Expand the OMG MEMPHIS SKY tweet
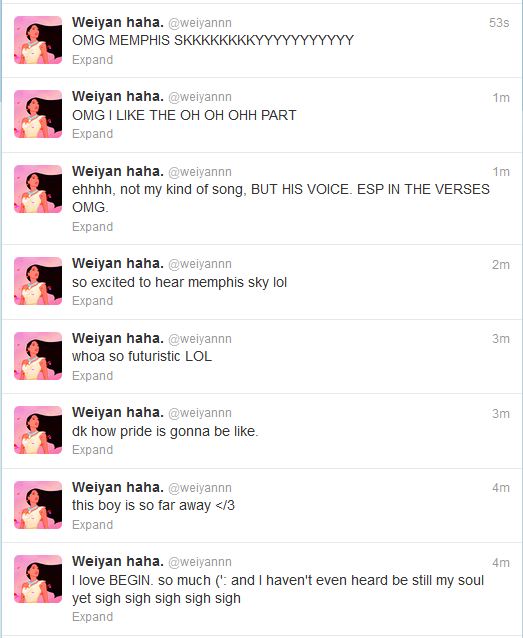This screenshot has height=638, width=523. (x=92, y=60)
